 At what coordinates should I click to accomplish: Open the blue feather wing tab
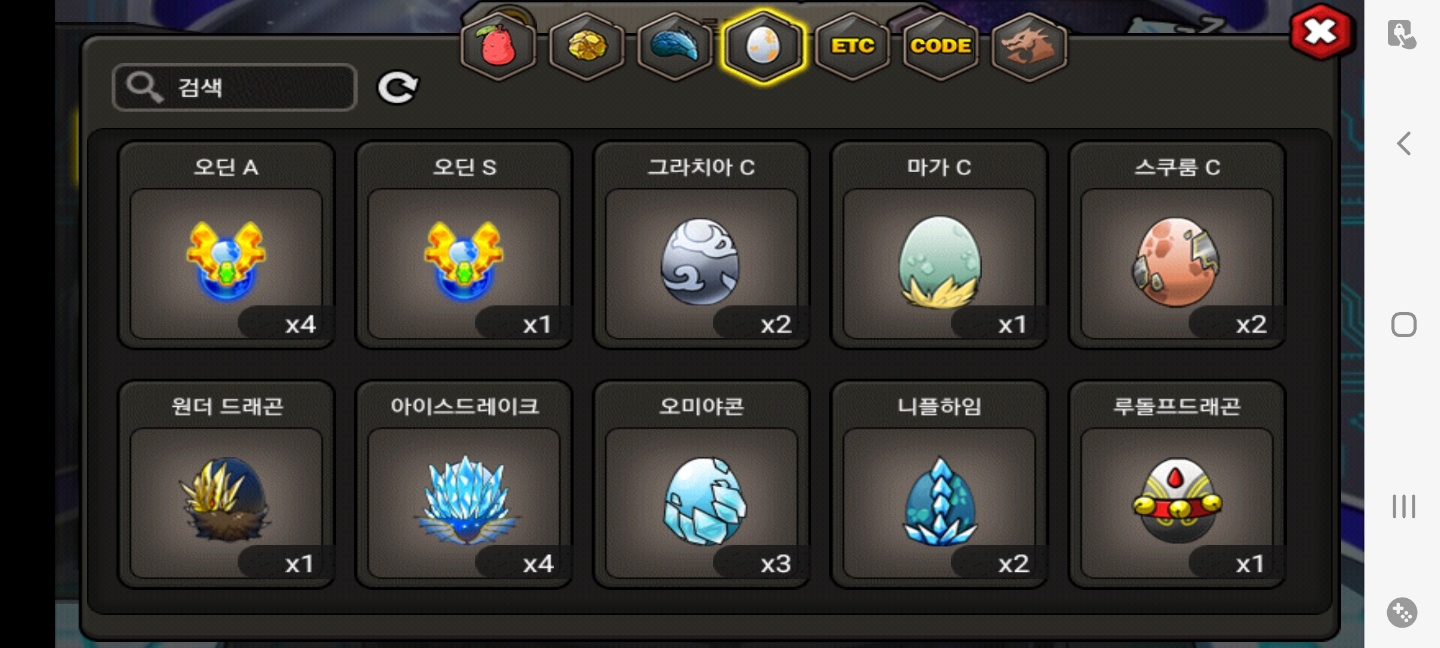pos(674,46)
